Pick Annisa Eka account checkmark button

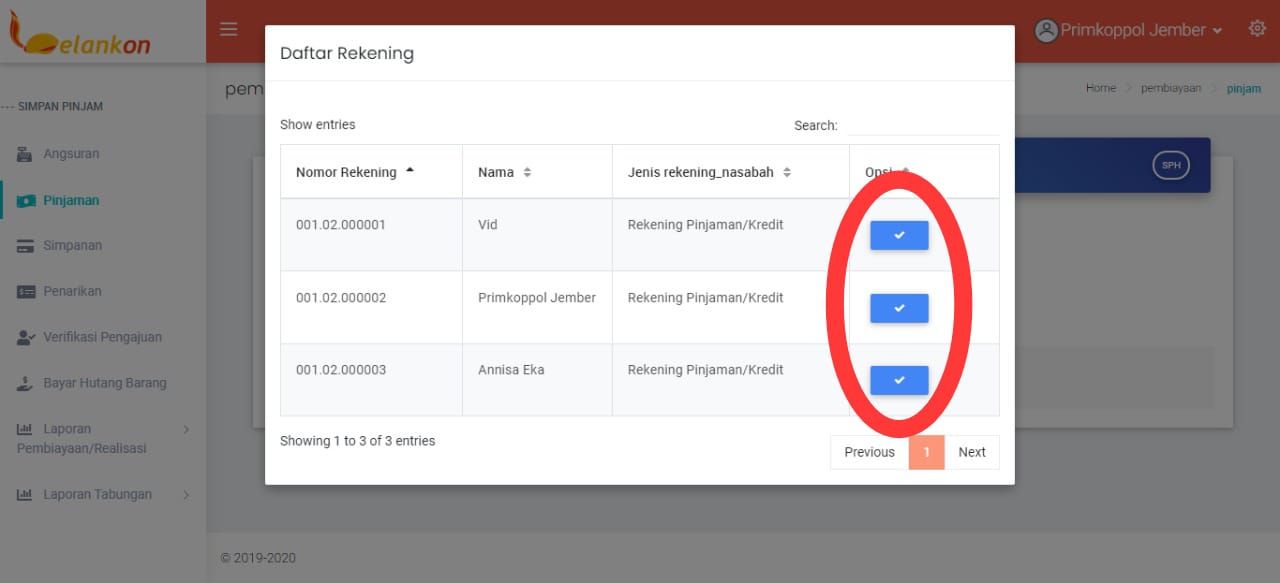[x=898, y=380]
